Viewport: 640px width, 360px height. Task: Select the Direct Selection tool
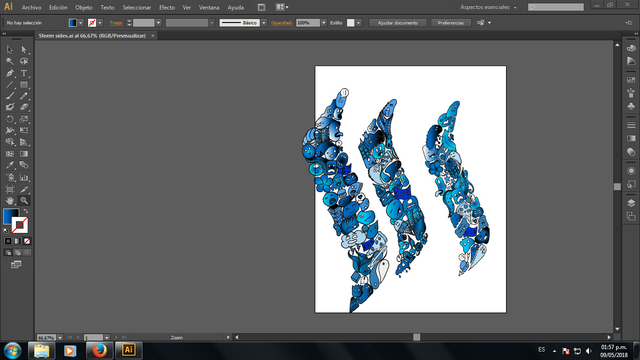pyautogui.click(x=24, y=49)
